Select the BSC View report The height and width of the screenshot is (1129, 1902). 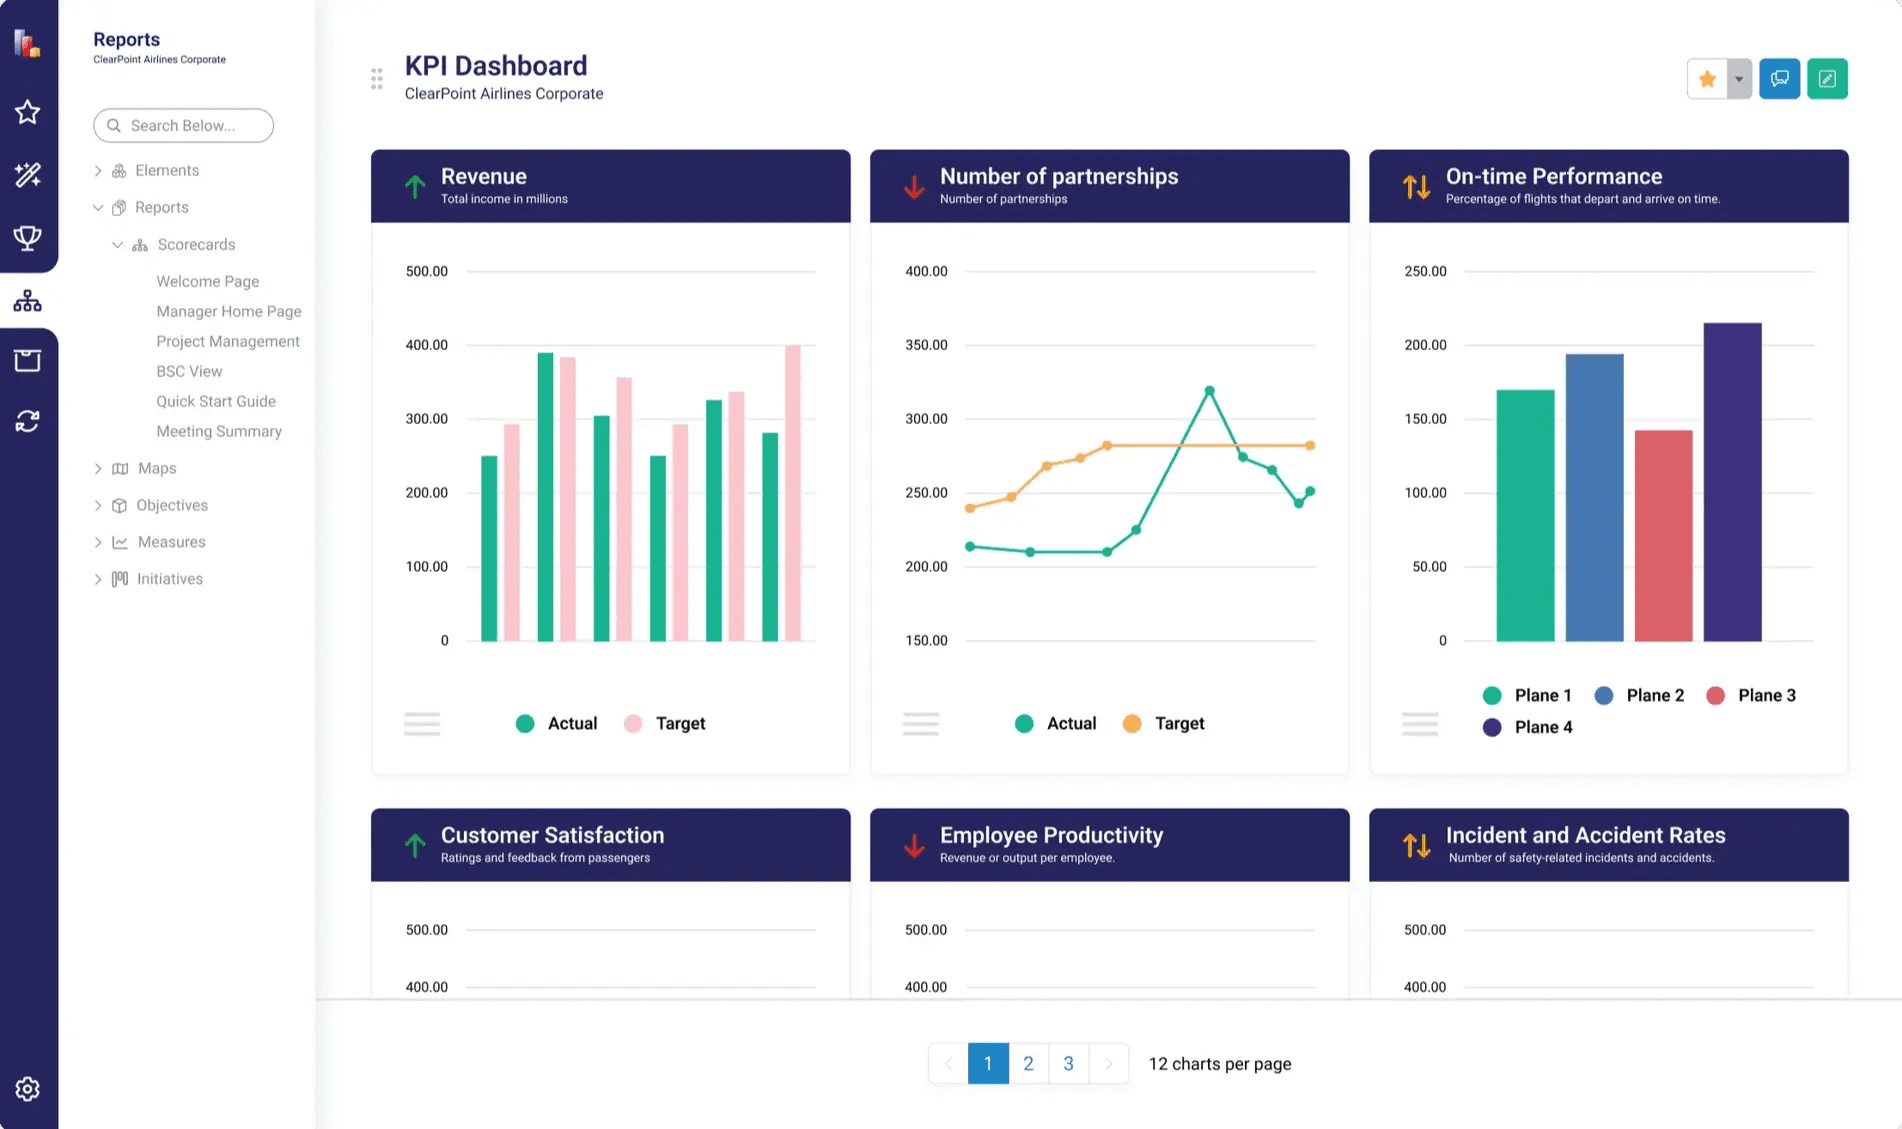189,371
